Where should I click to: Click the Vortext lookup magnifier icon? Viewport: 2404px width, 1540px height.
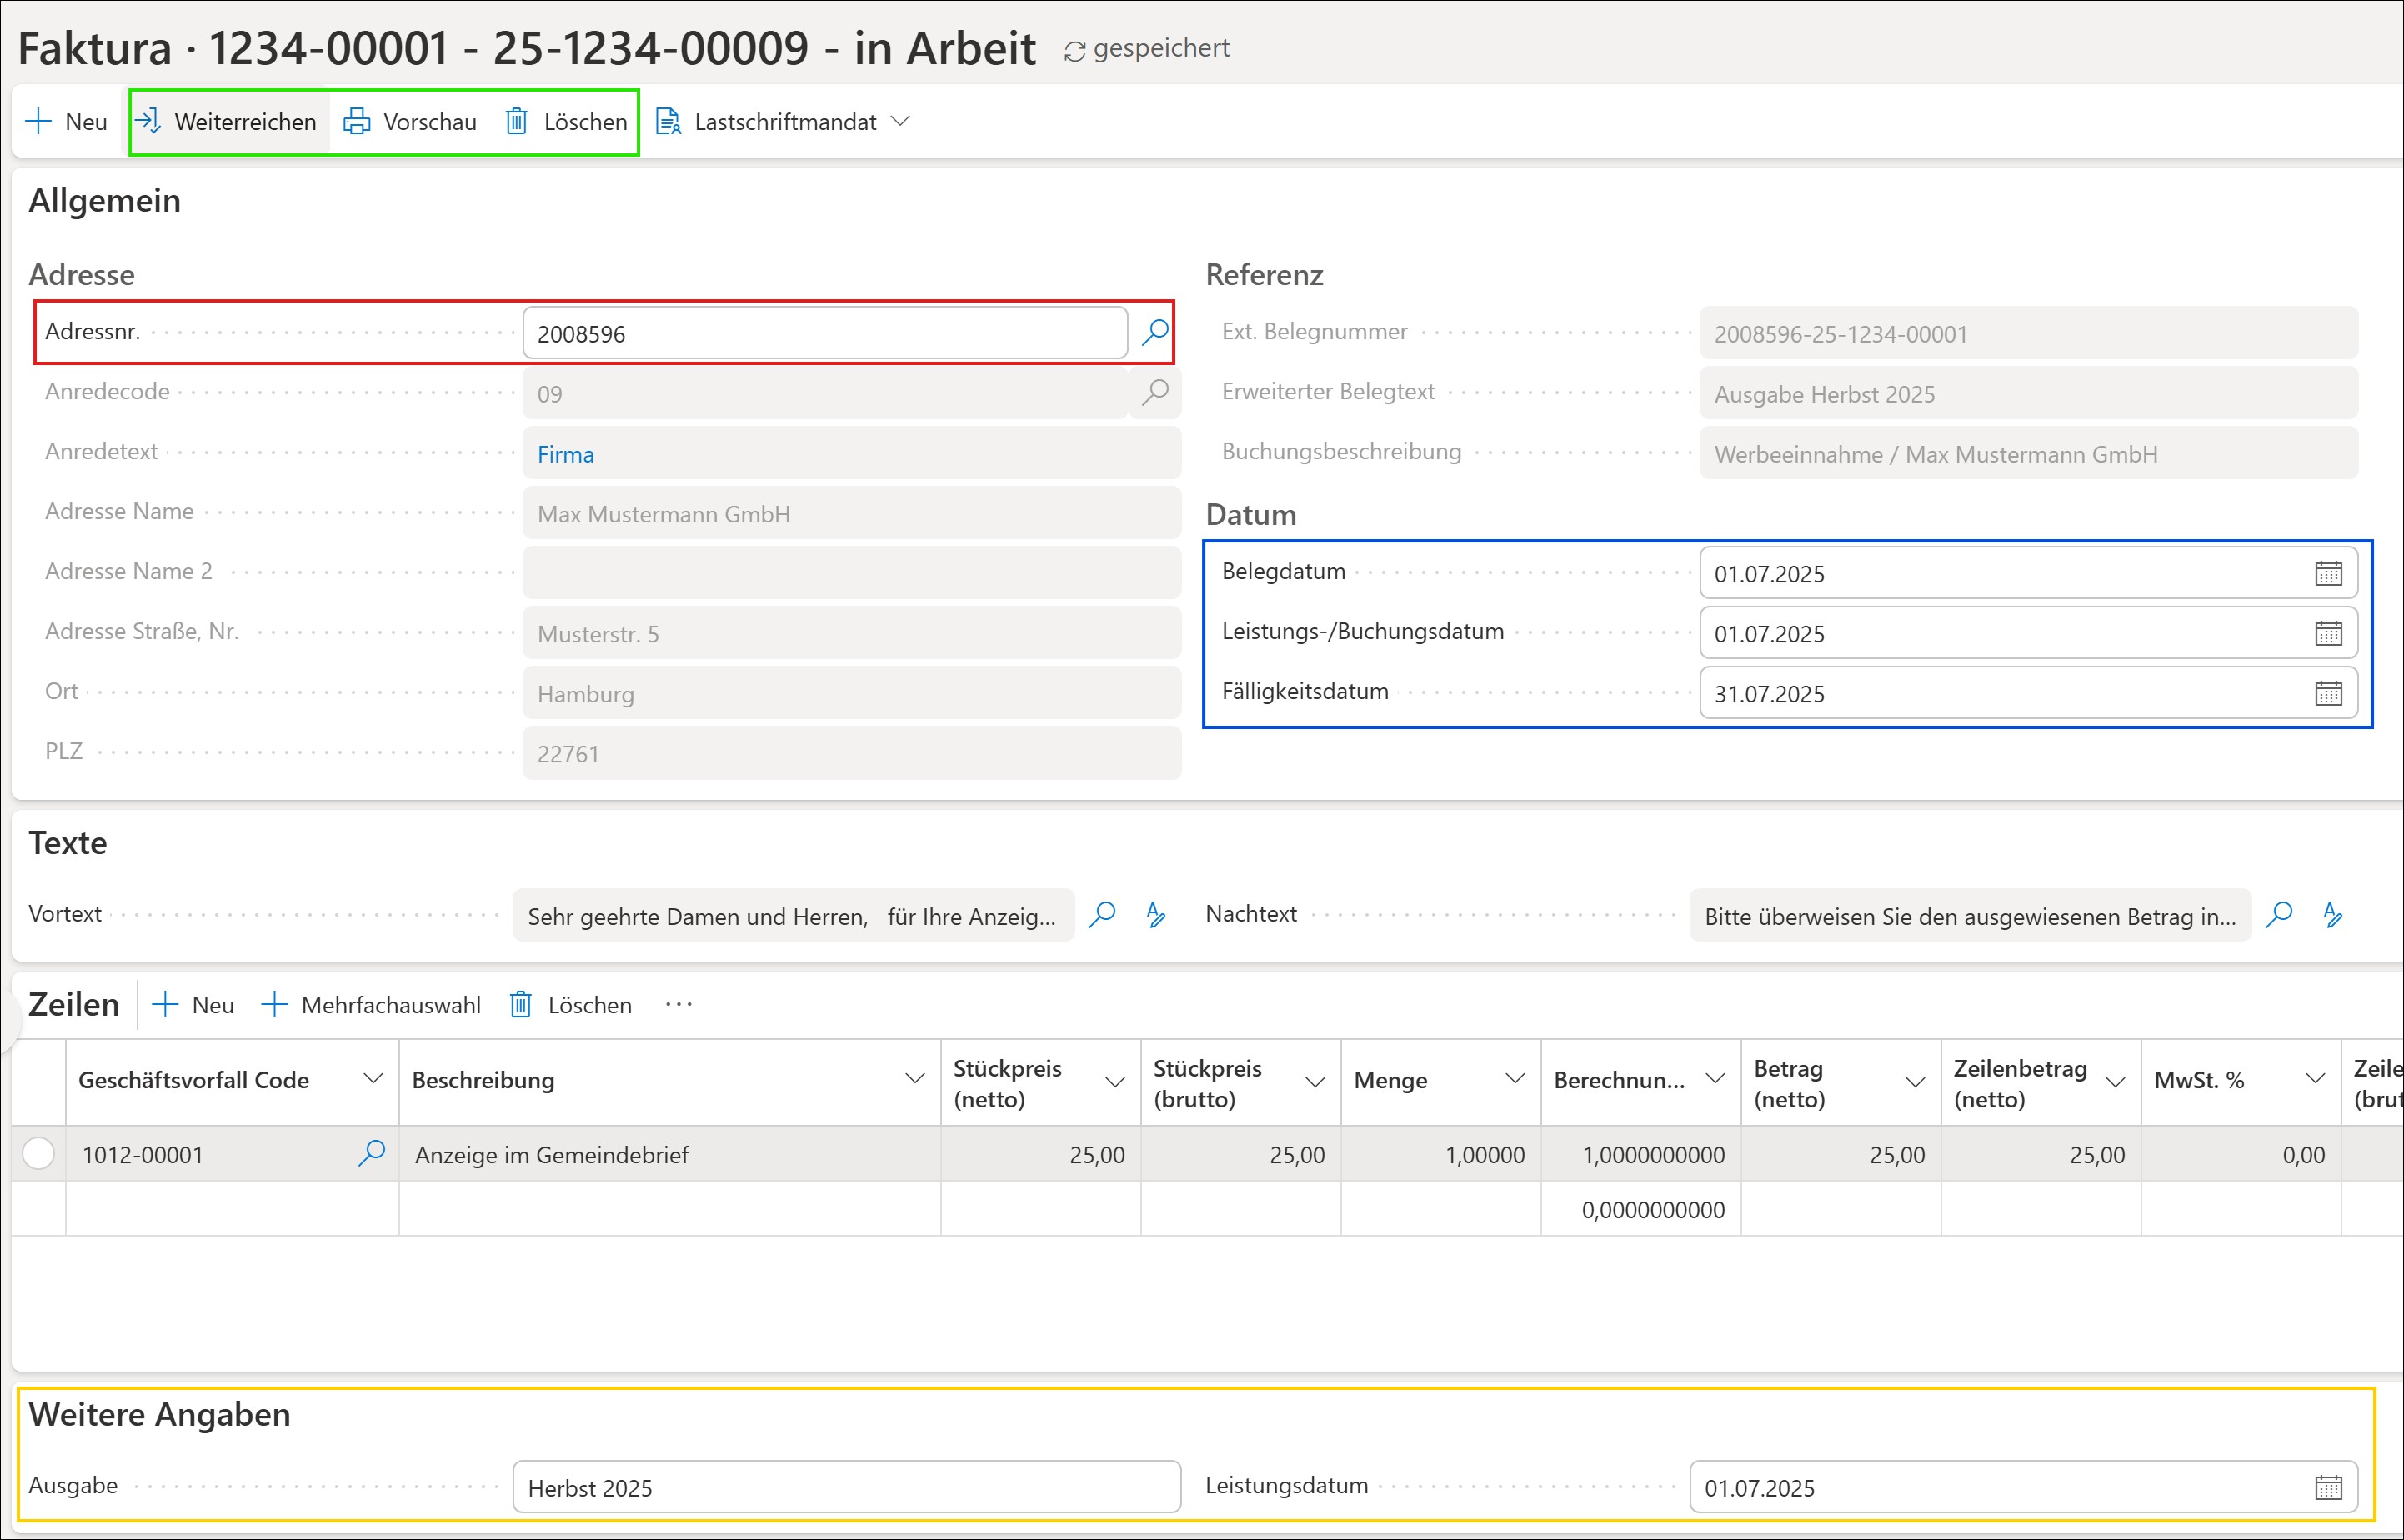click(x=1102, y=914)
